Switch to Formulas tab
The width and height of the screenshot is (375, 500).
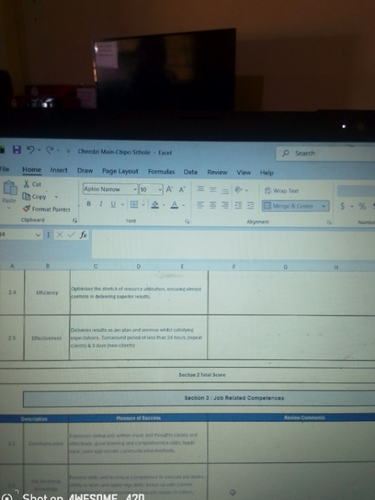161,172
